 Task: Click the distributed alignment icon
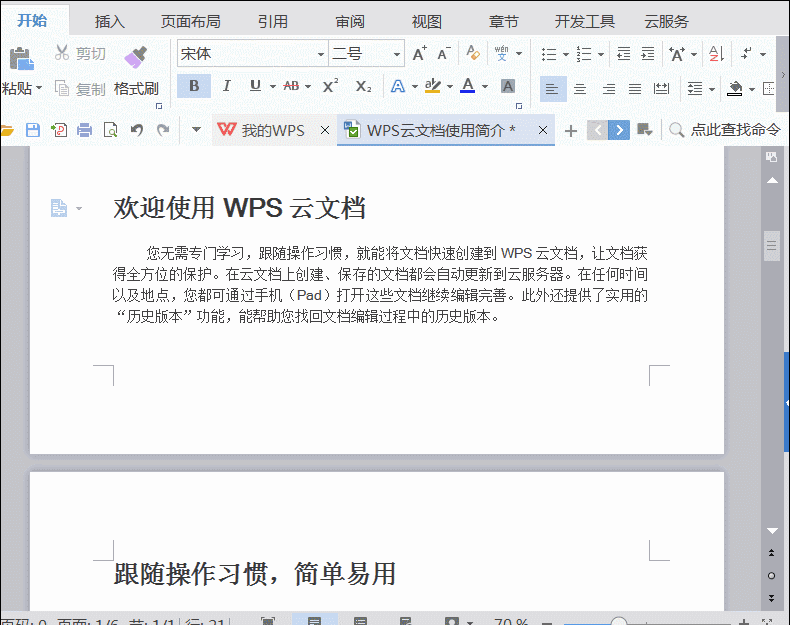click(x=662, y=89)
